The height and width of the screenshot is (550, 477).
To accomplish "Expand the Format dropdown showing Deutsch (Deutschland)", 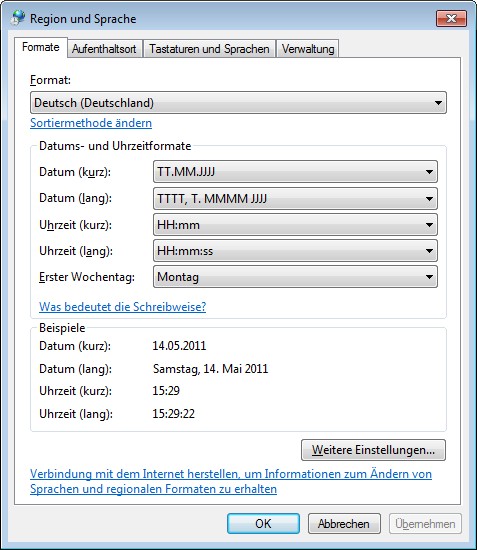I will [238, 103].
